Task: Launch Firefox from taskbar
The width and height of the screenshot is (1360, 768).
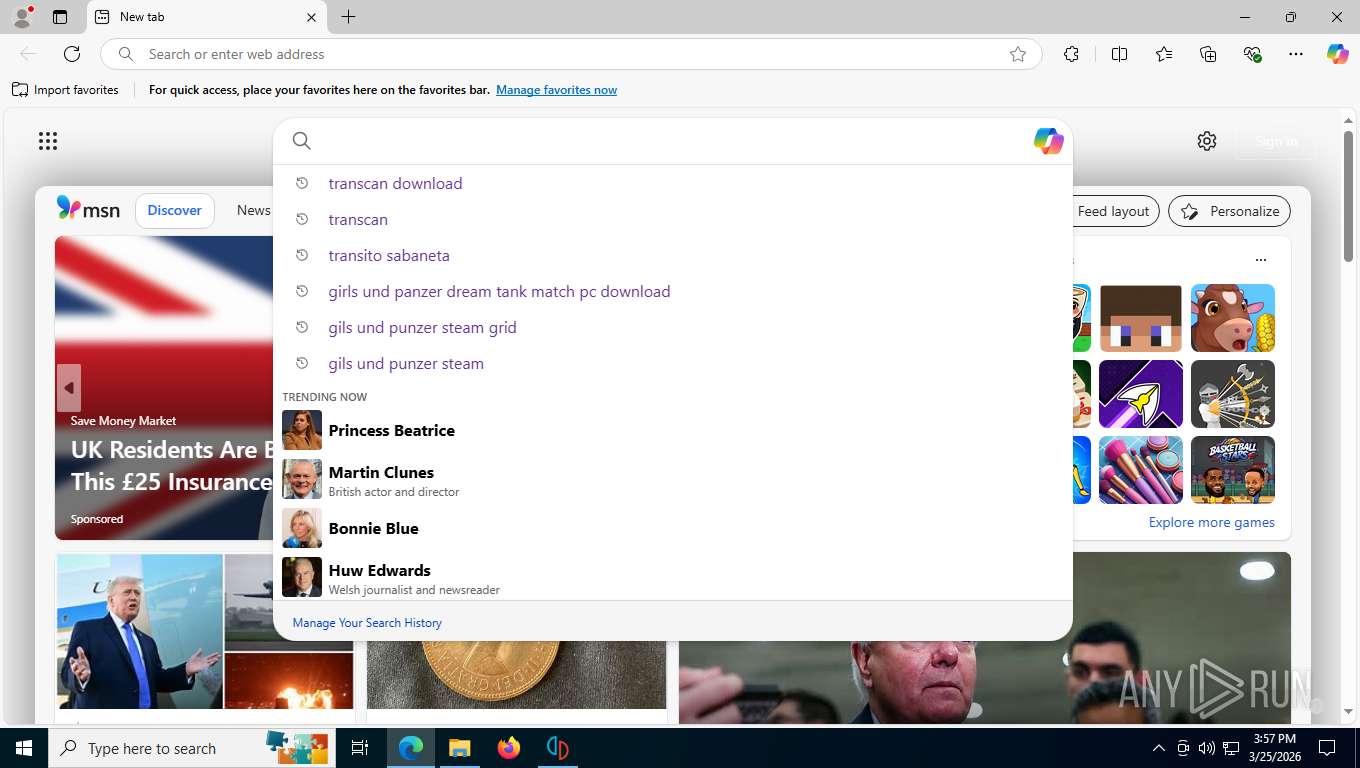Action: (x=509, y=748)
